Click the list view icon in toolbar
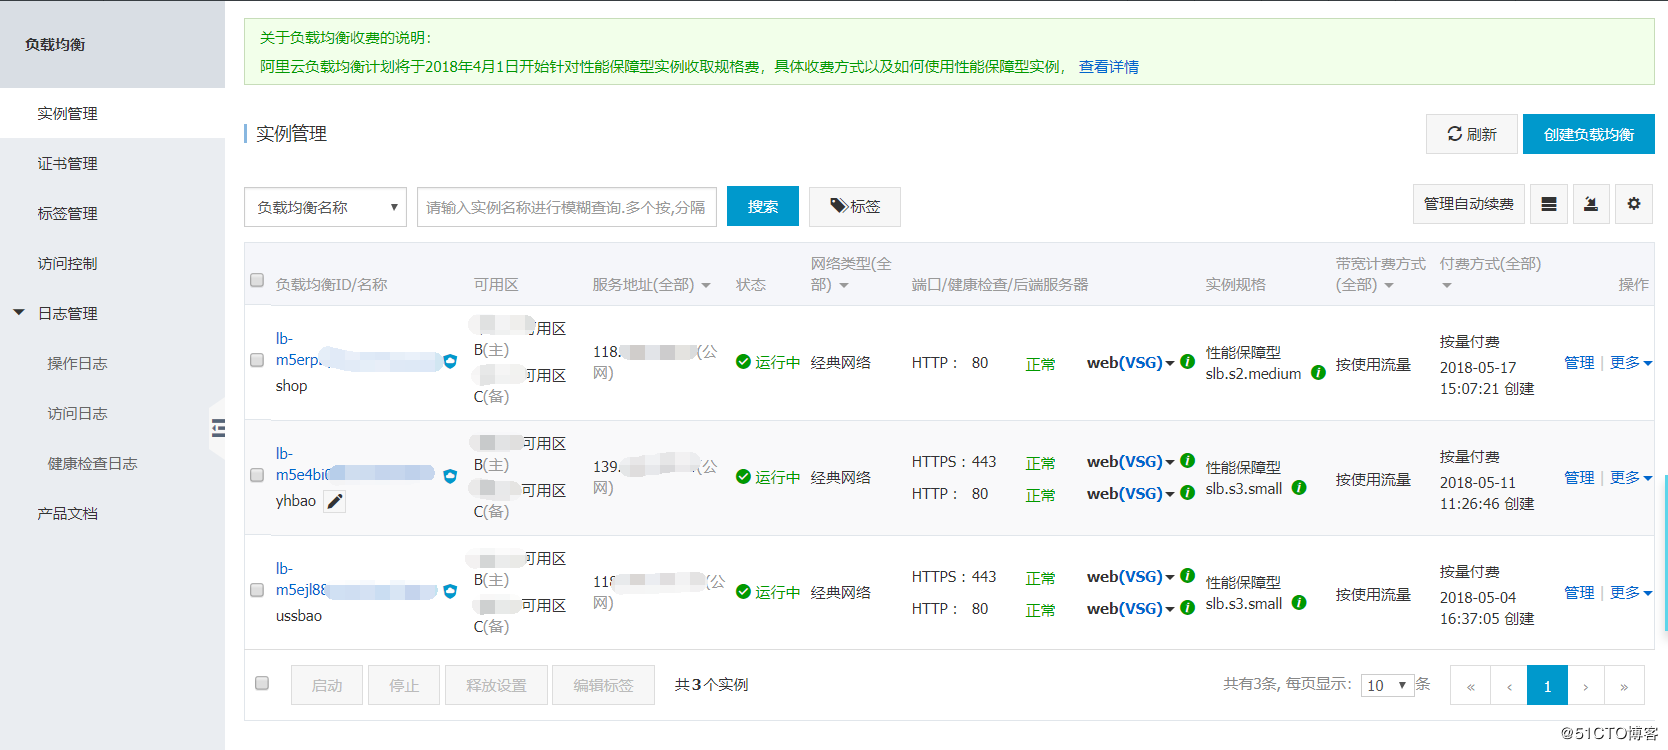The height and width of the screenshot is (750, 1668). pyautogui.click(x=1549, y=204)
